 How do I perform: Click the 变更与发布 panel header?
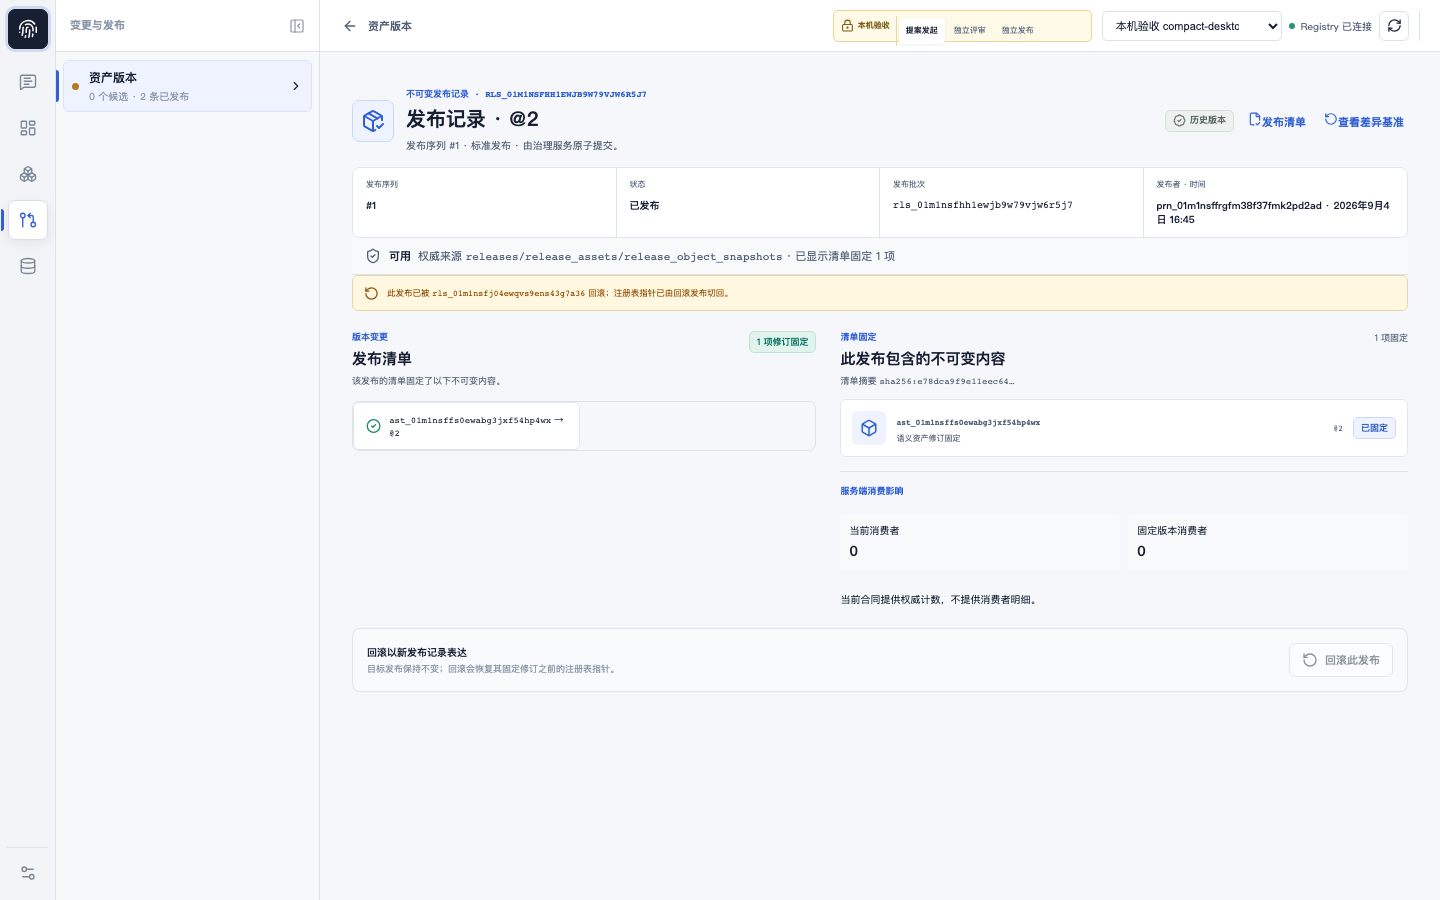pyautogui.click(x=97, y=25)
